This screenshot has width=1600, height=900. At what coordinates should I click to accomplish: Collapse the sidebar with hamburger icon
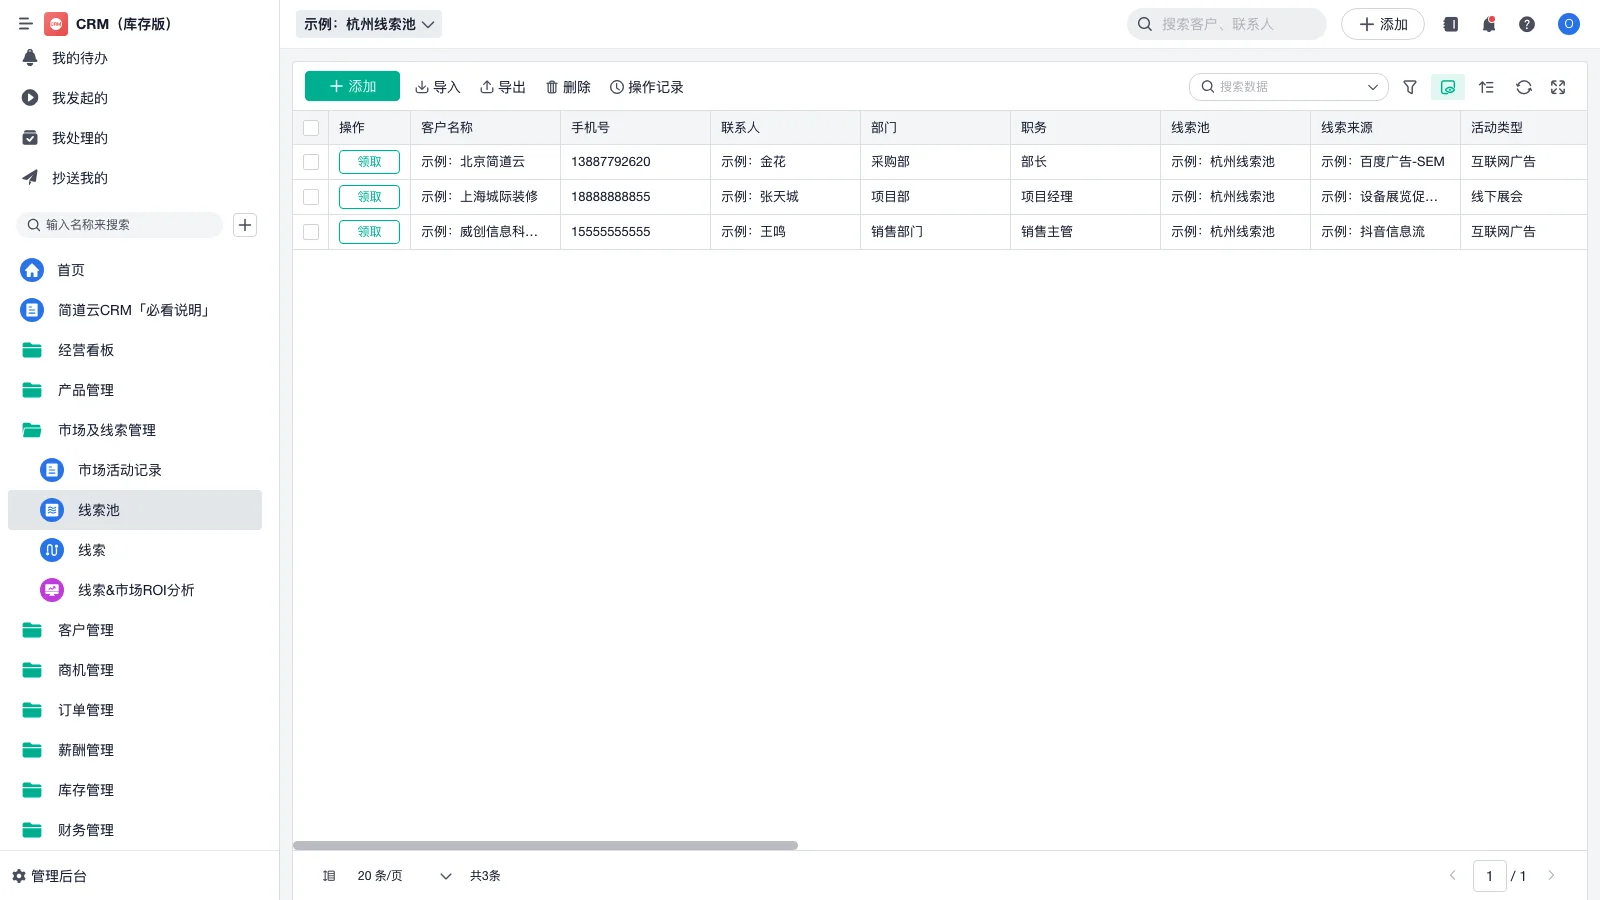pos(26,24)
